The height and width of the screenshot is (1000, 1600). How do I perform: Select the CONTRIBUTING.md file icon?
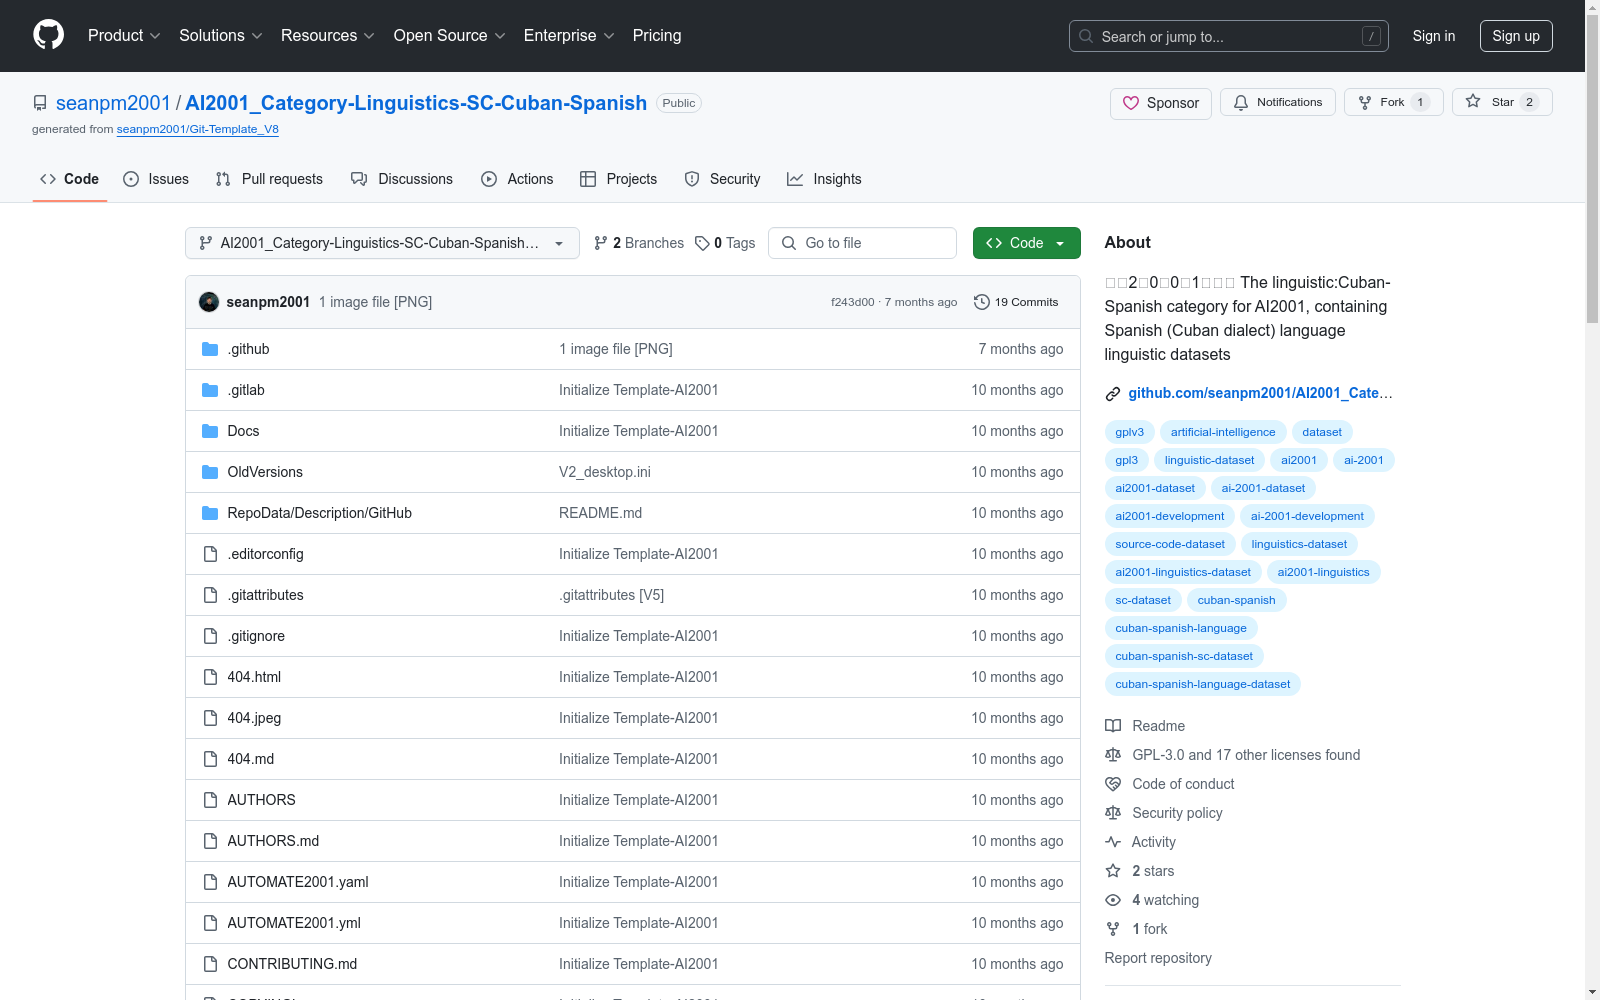(x=210, y=964)
